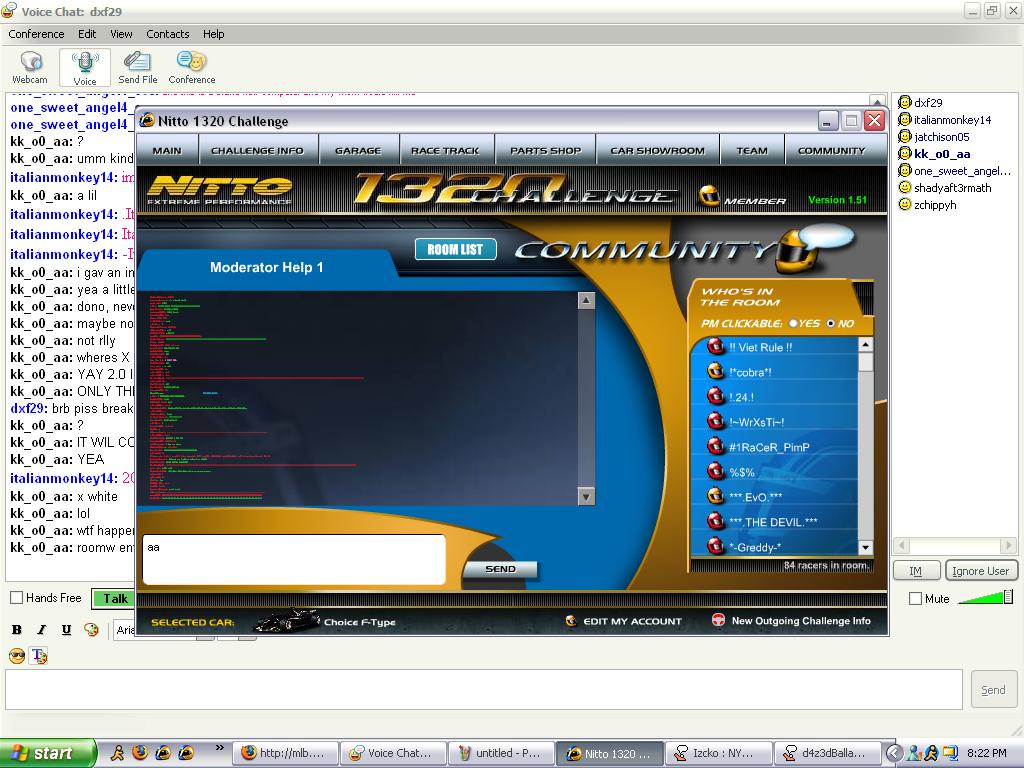Open the Help menu
The width and height of the screenshot is (1024, 768).
point(213,34)
